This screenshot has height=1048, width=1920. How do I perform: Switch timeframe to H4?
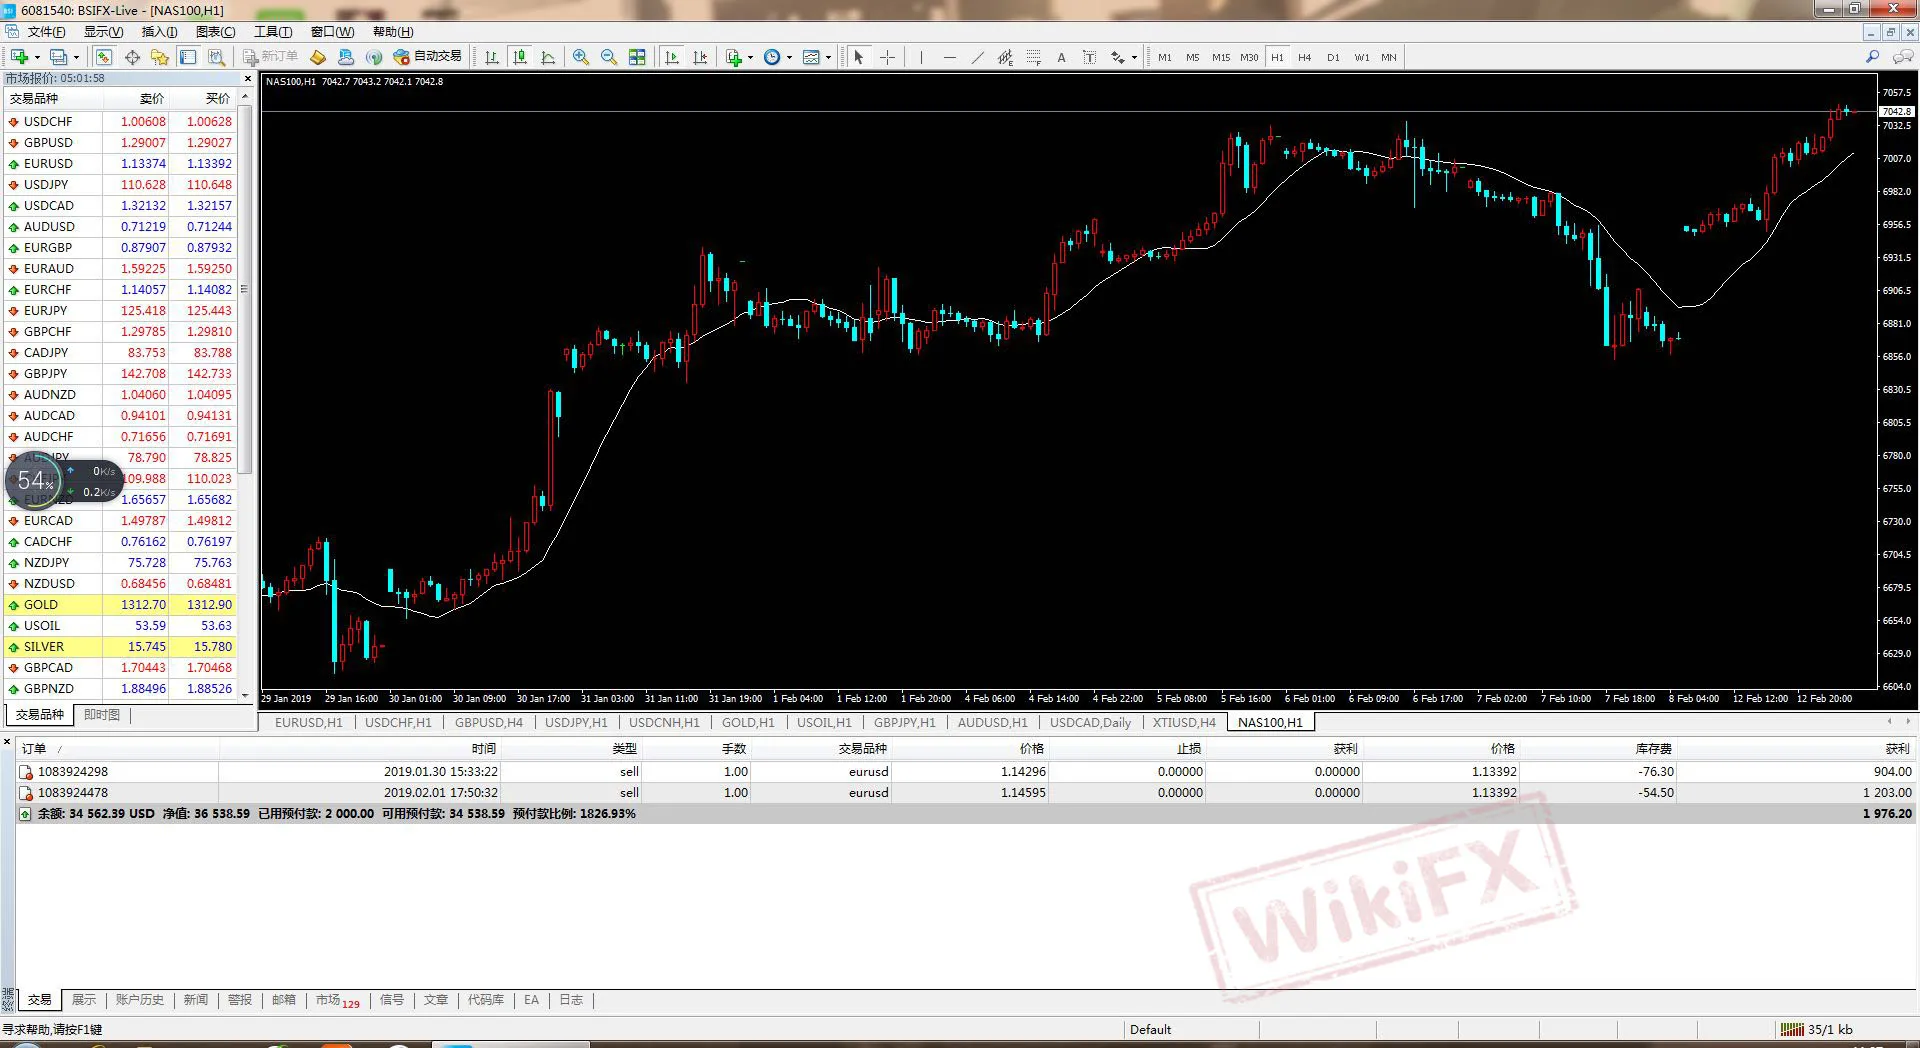1305,58
